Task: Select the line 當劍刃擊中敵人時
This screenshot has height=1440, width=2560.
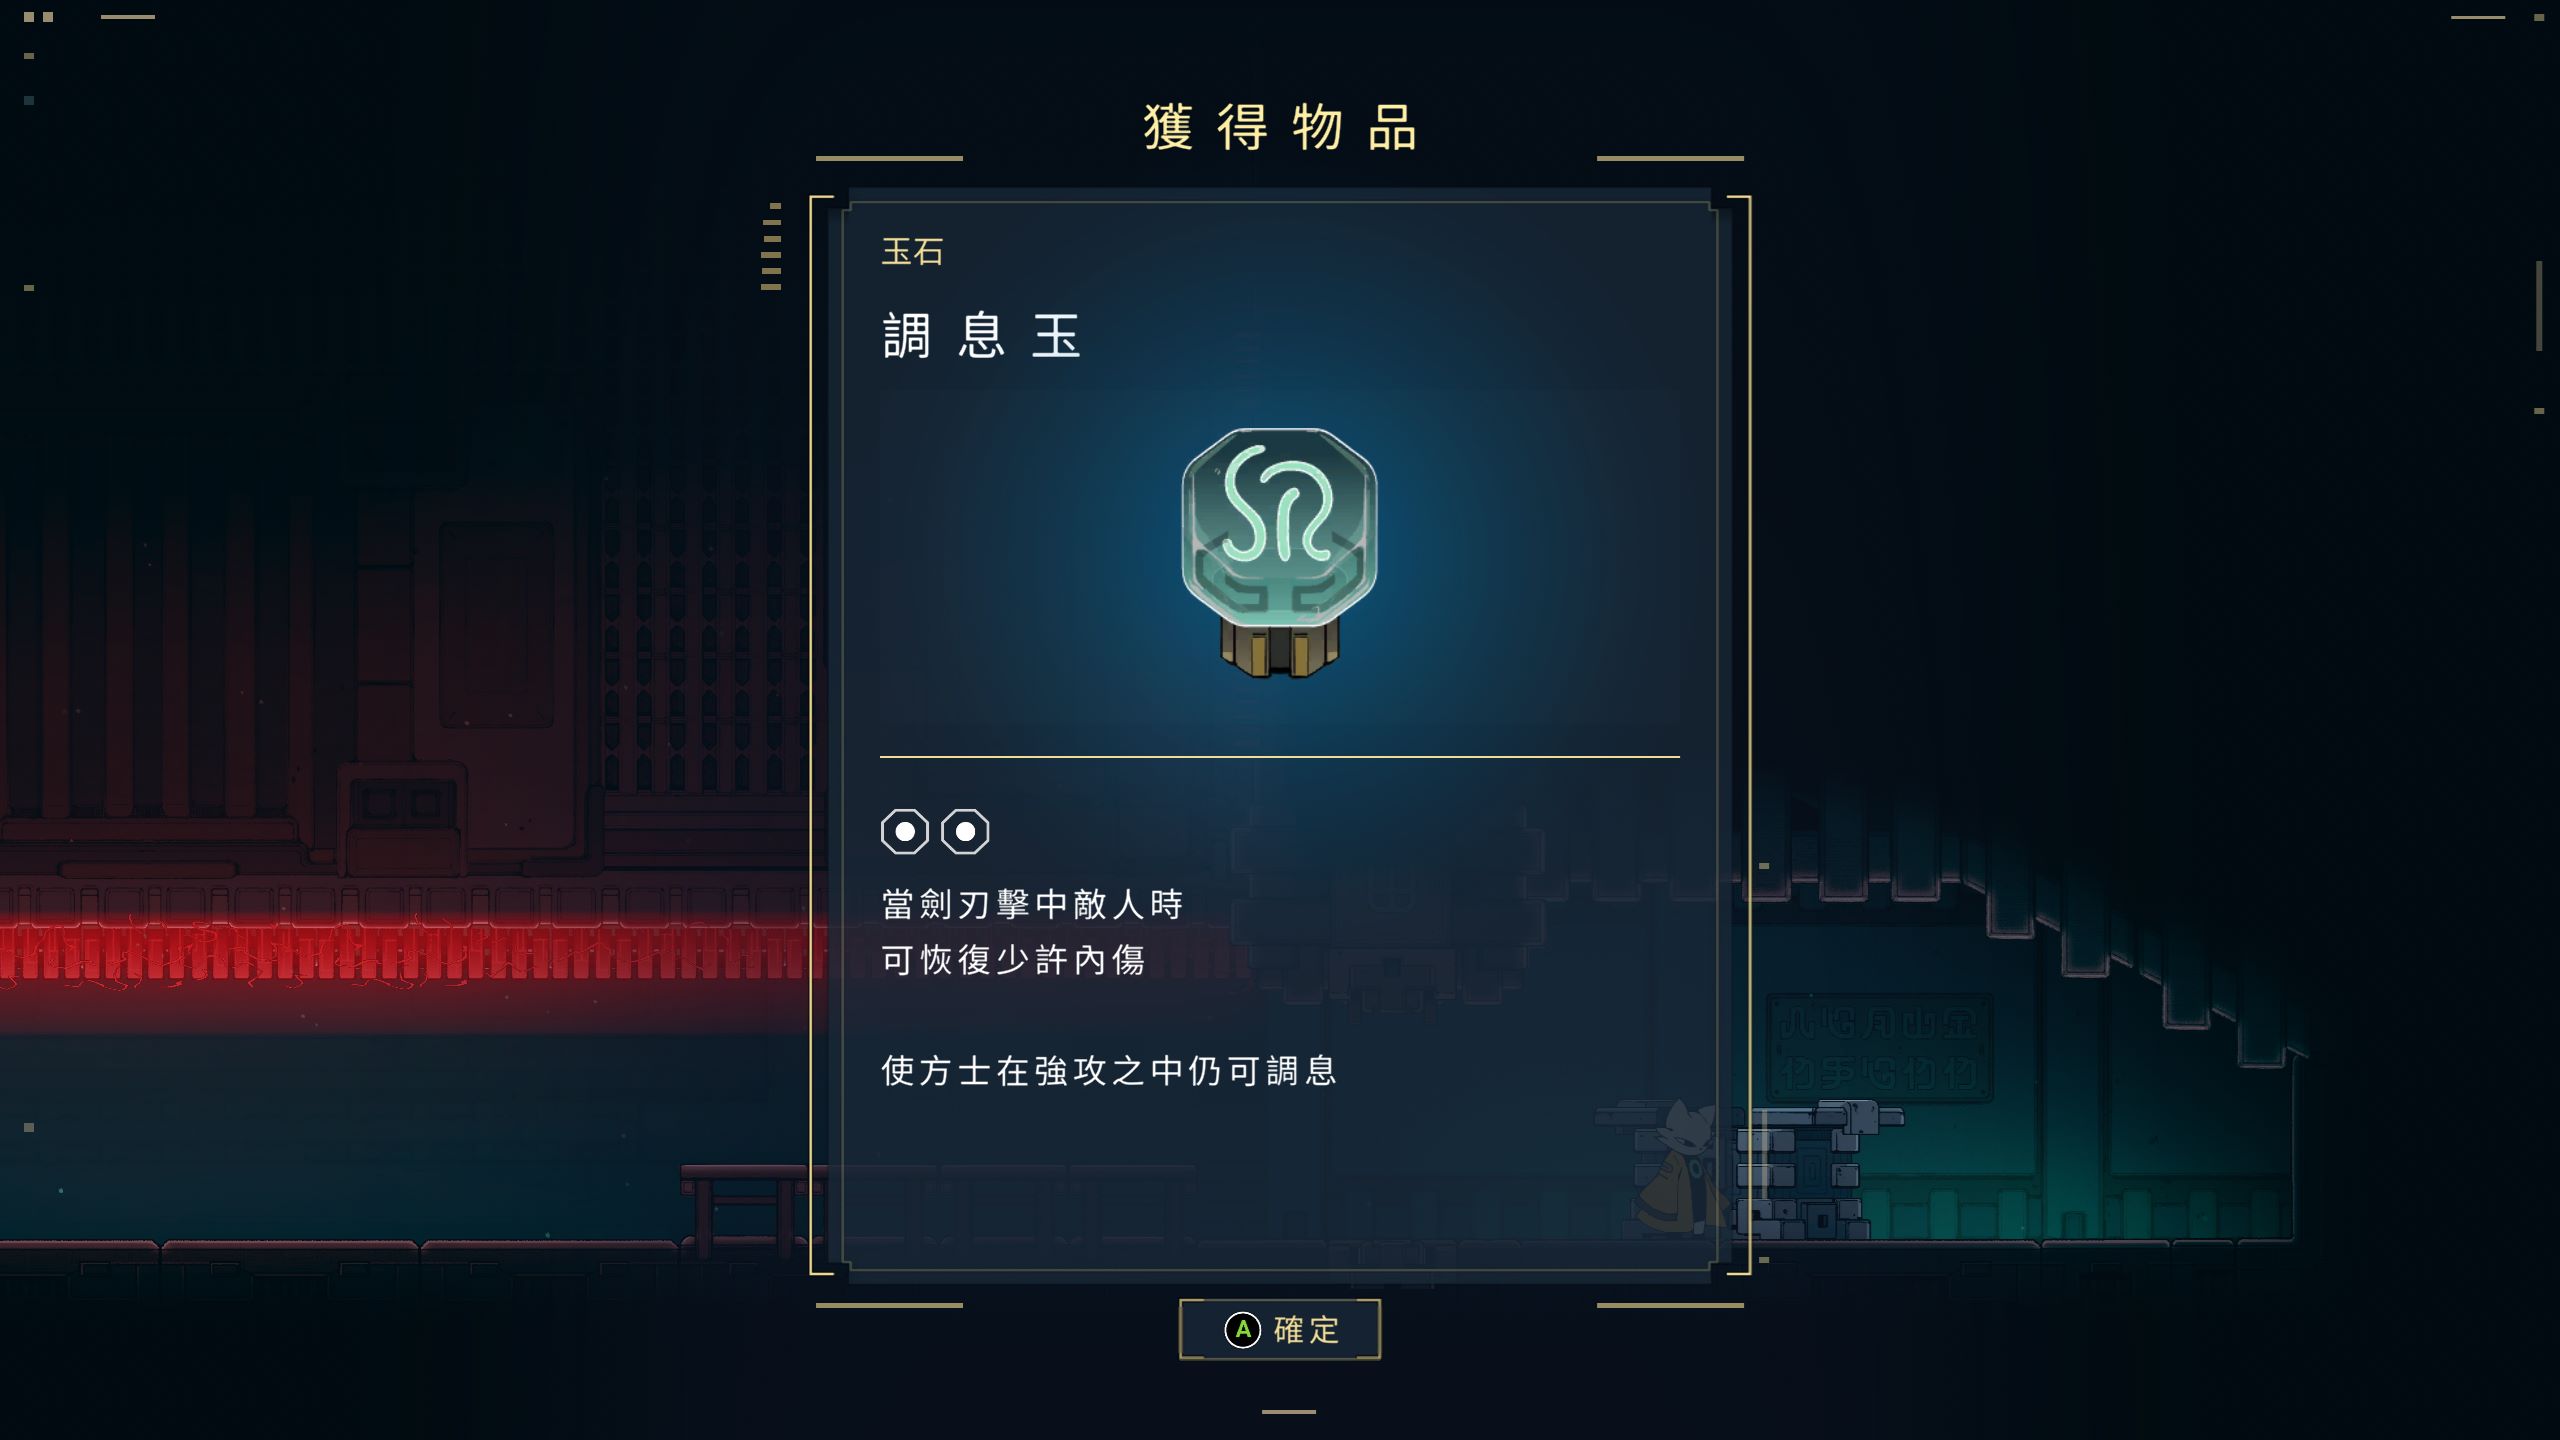Action: 1032,905
